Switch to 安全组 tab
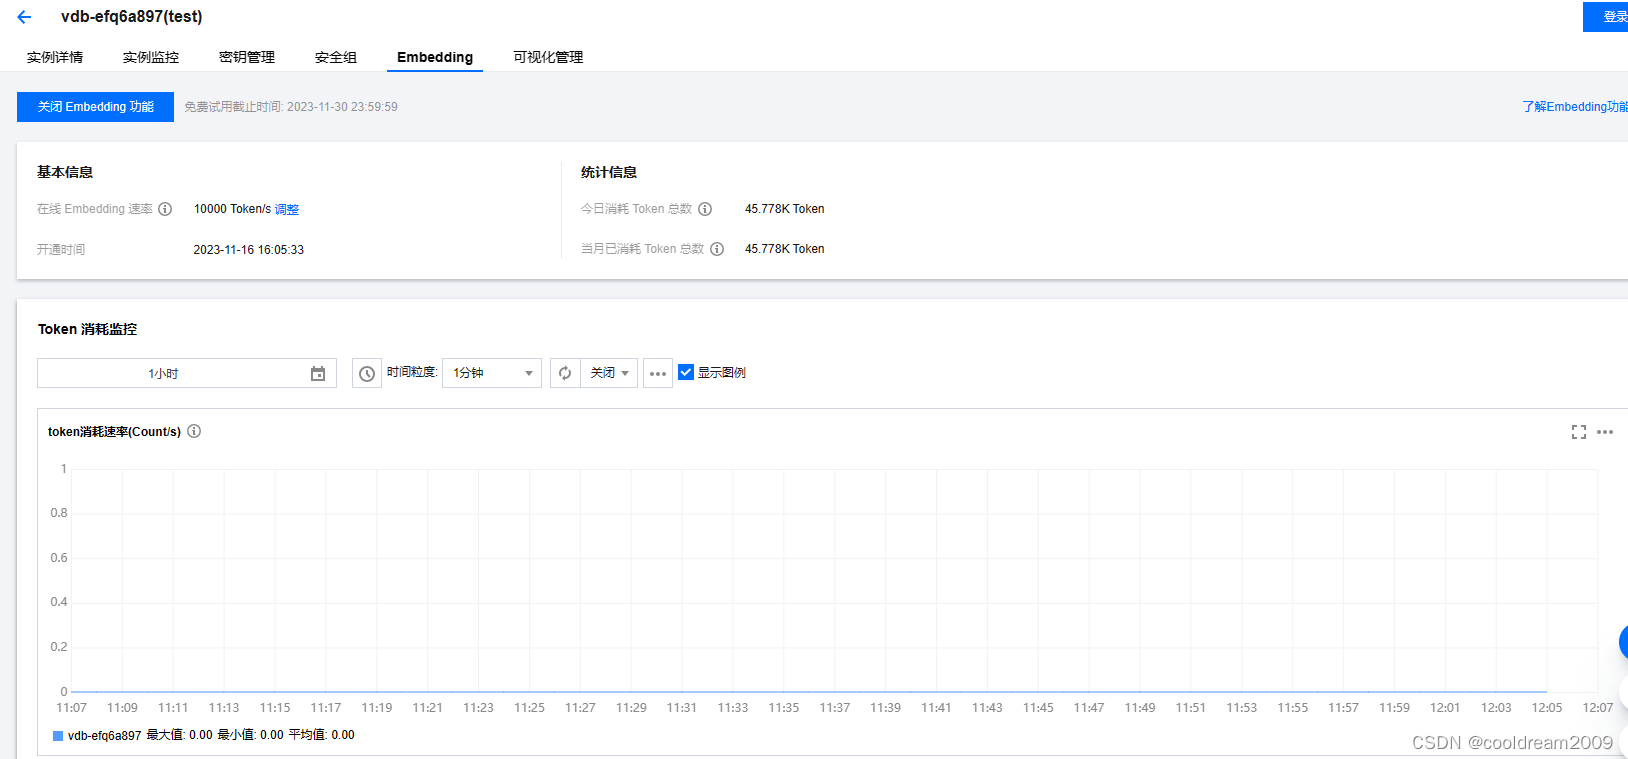The image size is (1628, 759). pyautogui.click(x=336, y=57)
